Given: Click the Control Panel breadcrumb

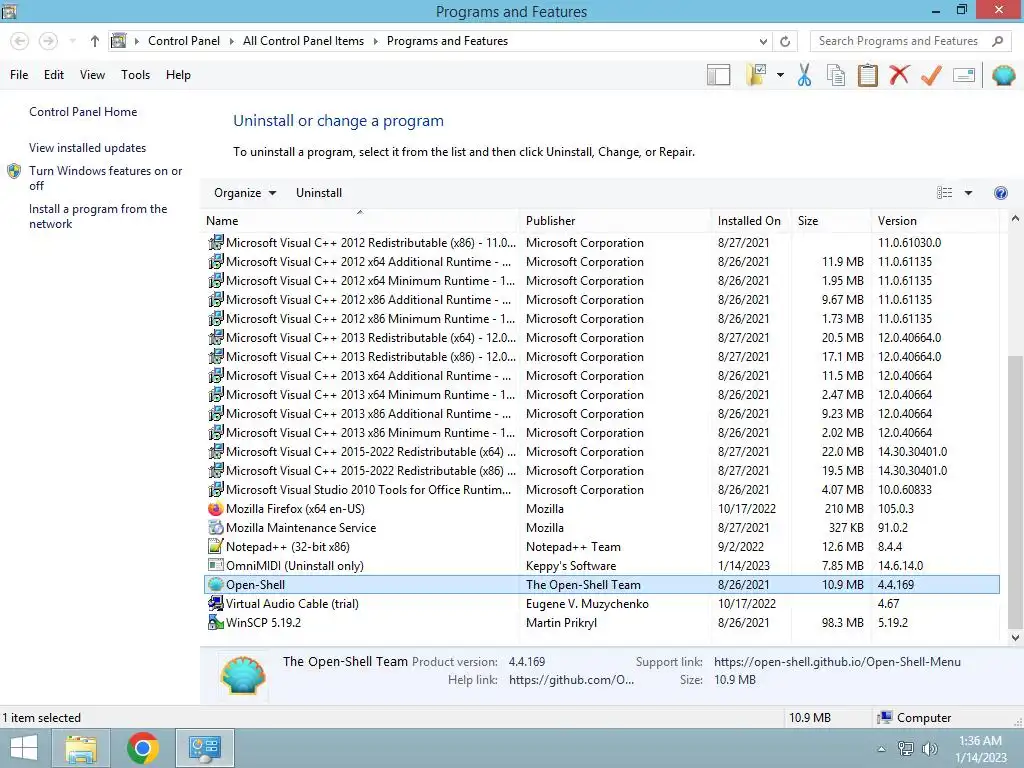Looking at the screenshot, I should click(x=184, y=41).
